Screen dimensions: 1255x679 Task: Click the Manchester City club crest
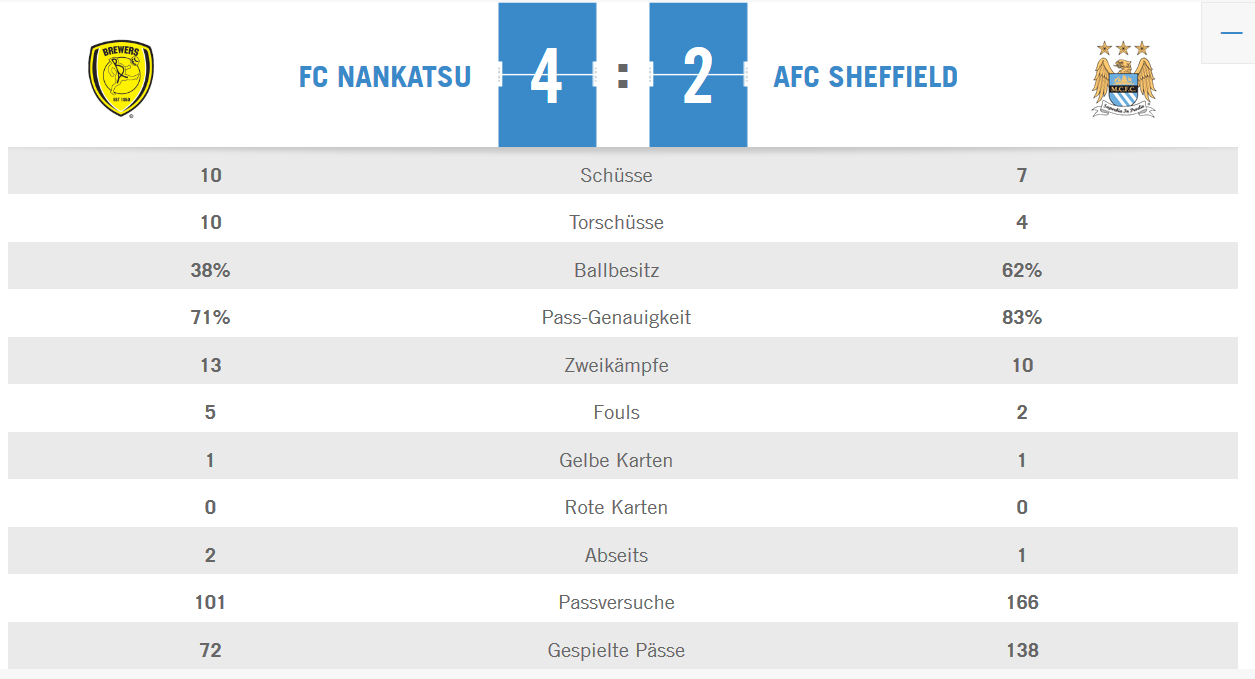[1123, 79]
